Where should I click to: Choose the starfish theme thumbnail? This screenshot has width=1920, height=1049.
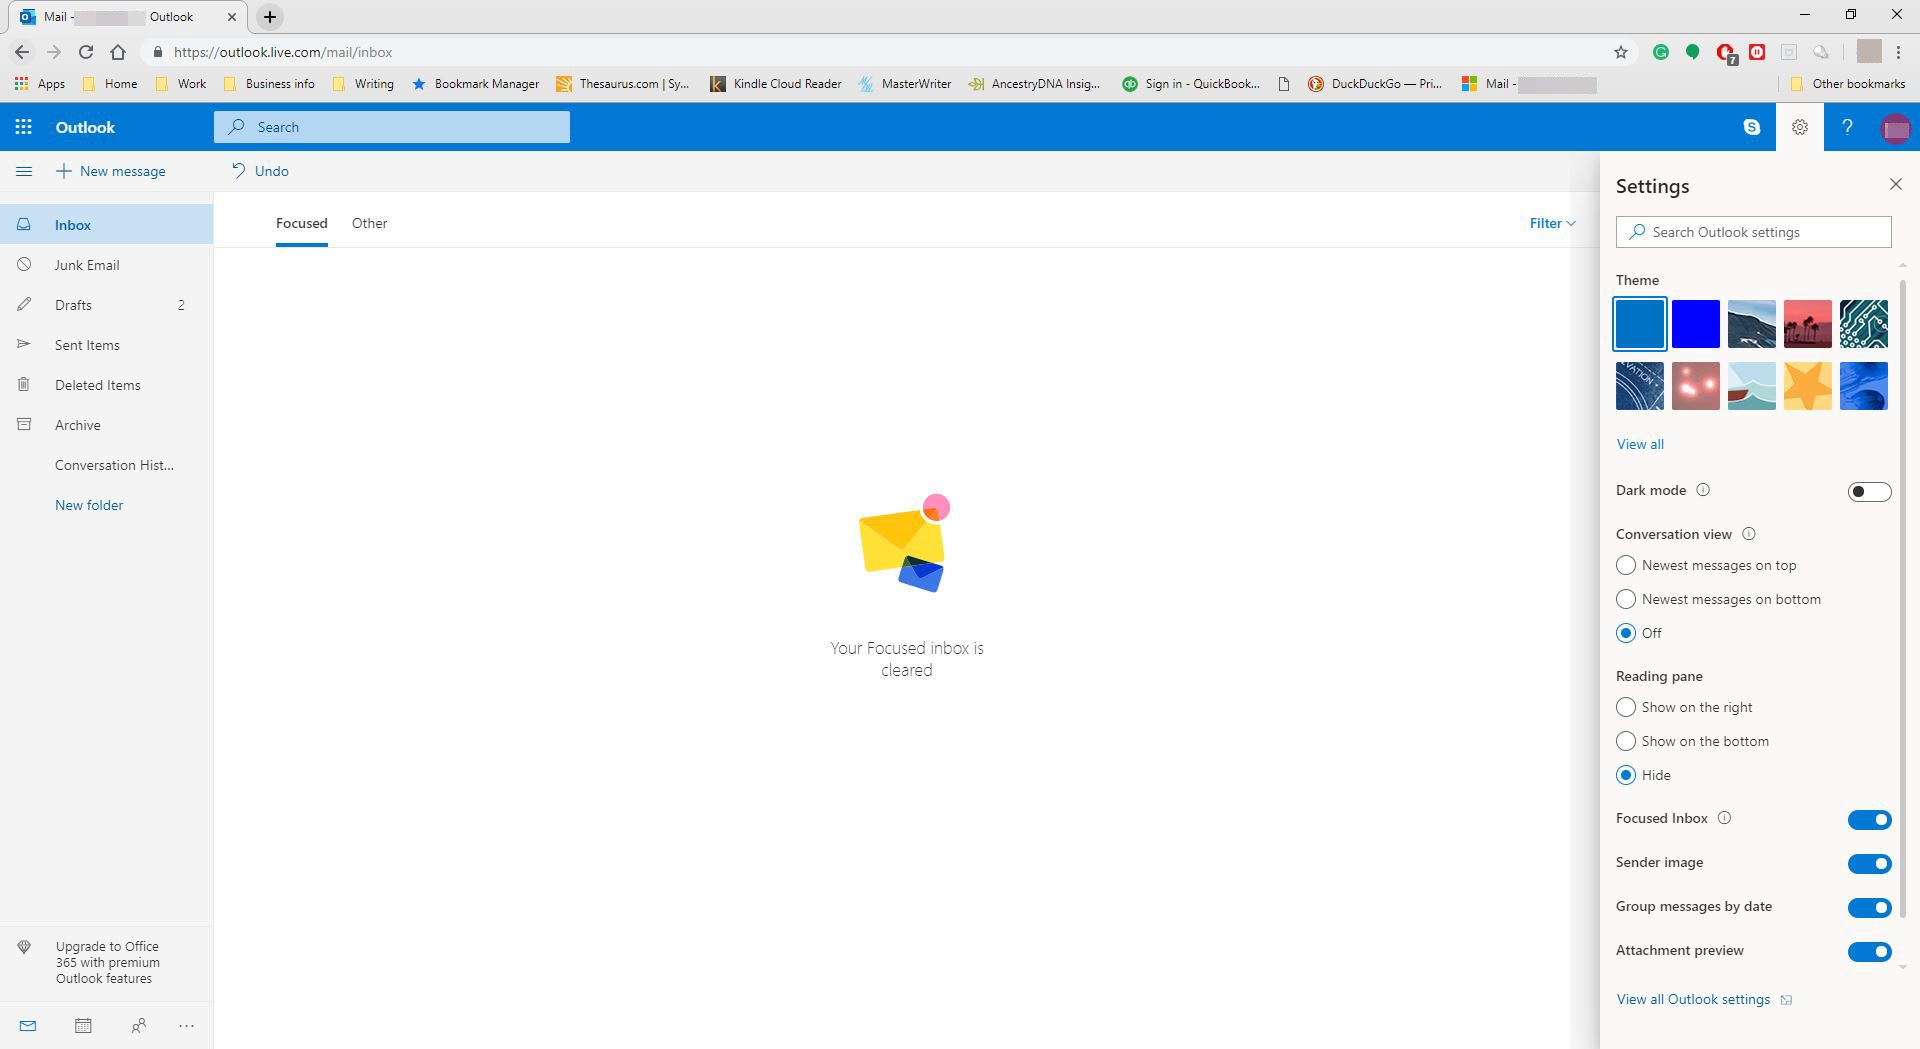[x=1808, y=386]
